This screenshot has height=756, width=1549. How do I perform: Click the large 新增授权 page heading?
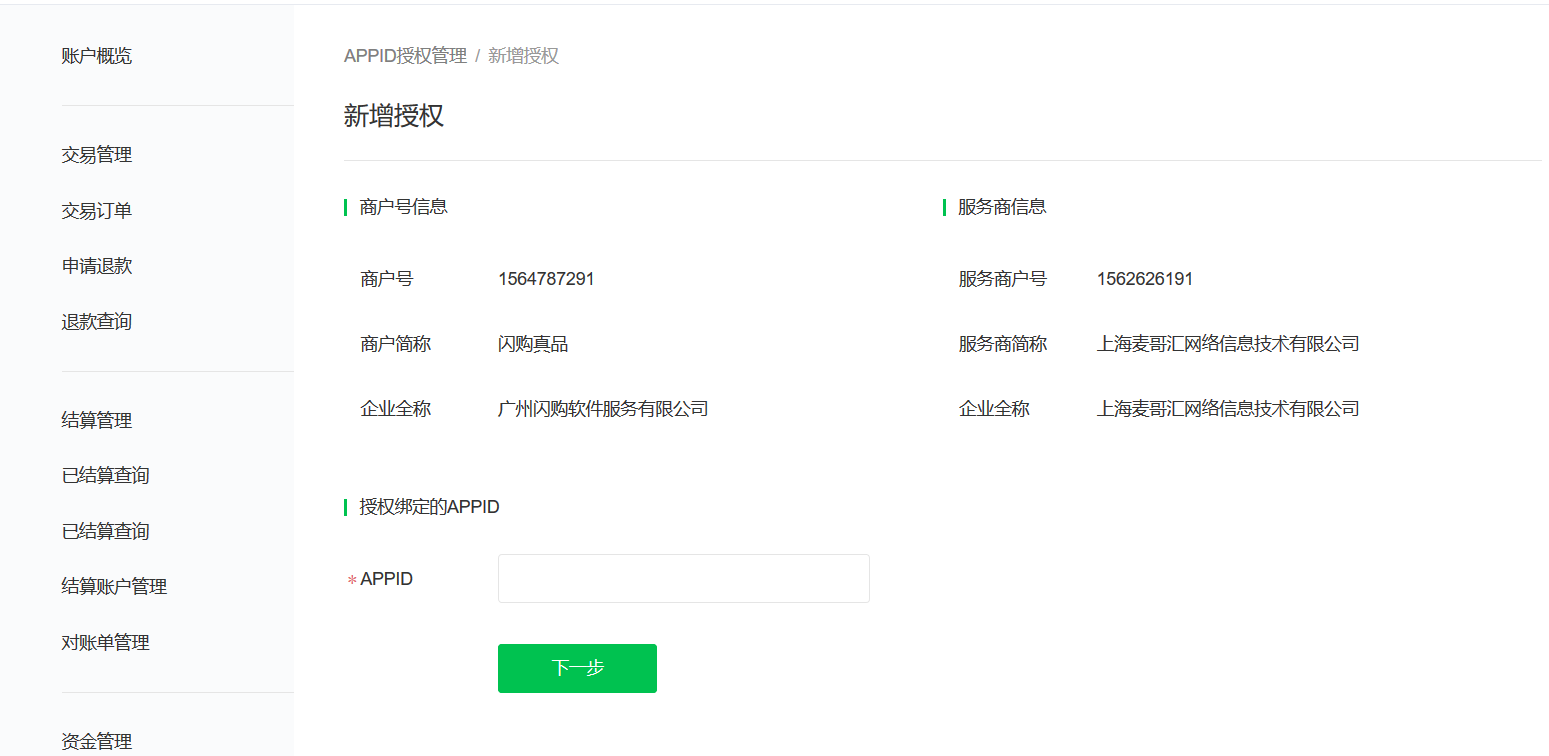coord(394,116)
